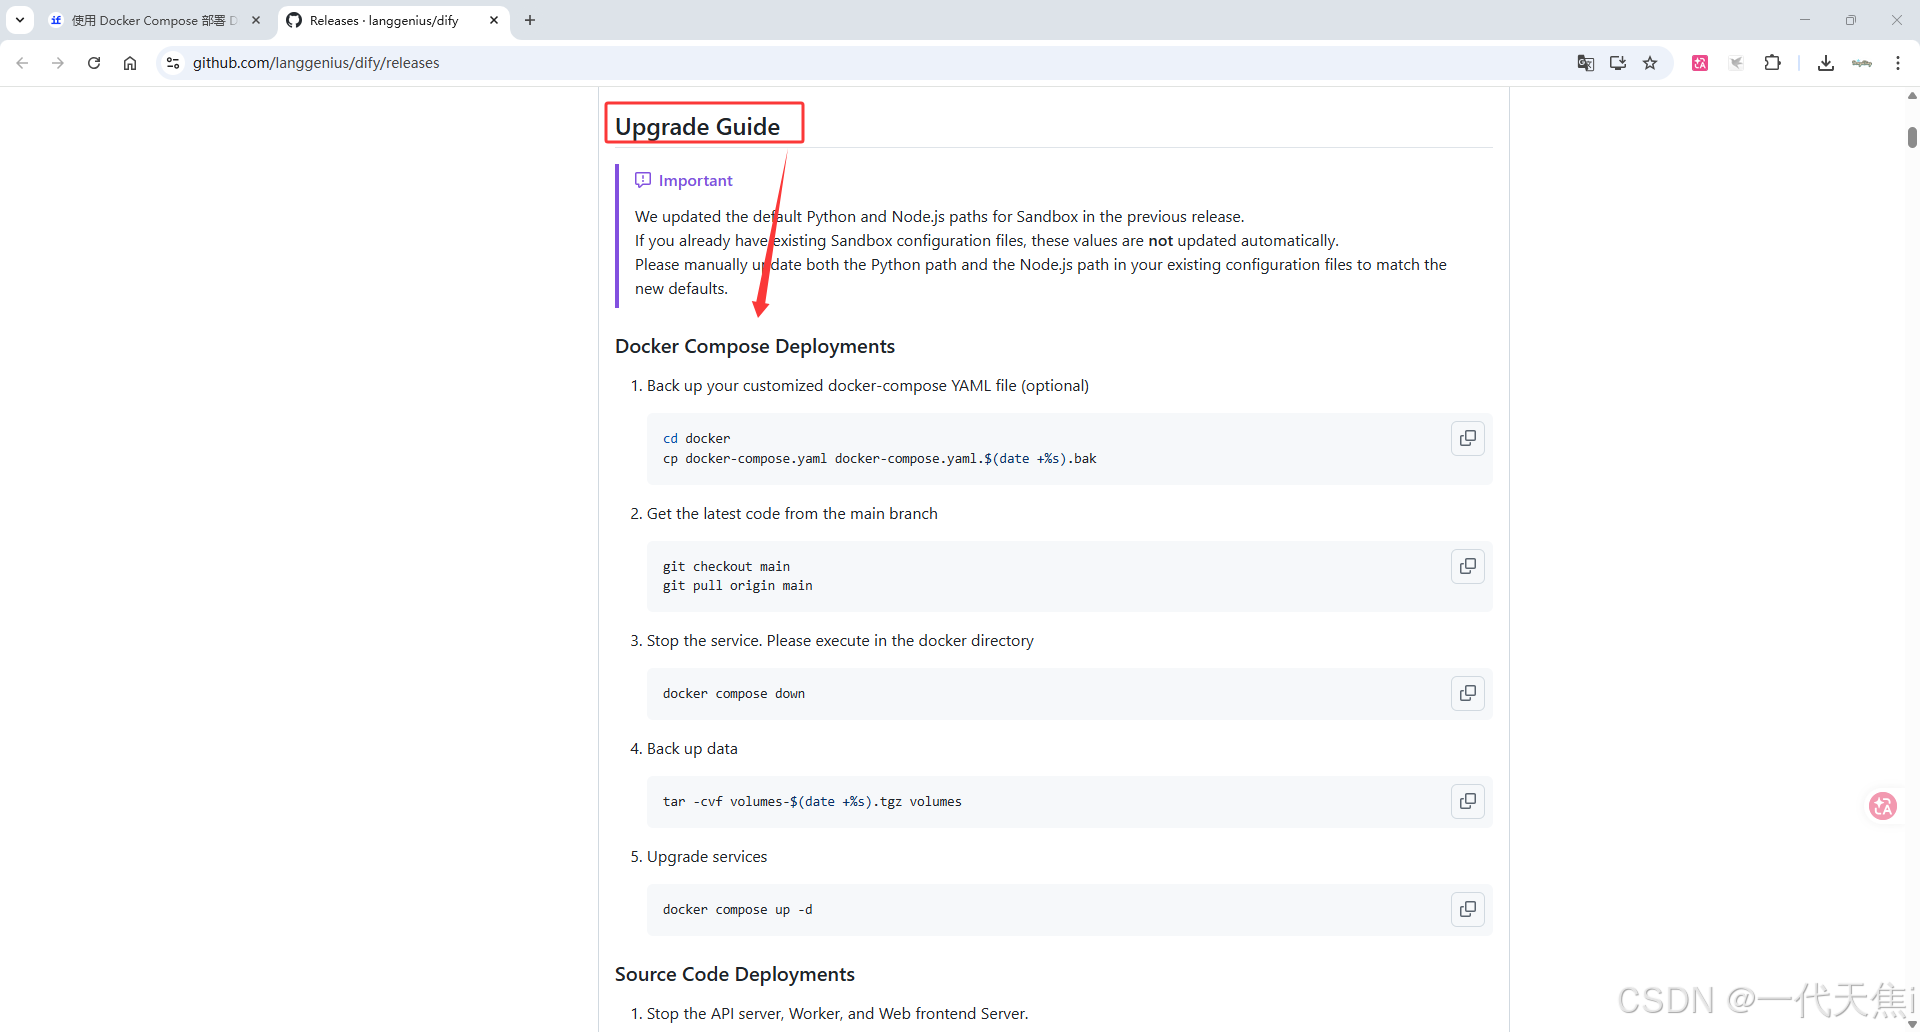Image resolution: width=1920 pixels, height=1032 pixels.
Task: Copy the 'docker compose up -d' command
Action: [x=1468, y=909]
